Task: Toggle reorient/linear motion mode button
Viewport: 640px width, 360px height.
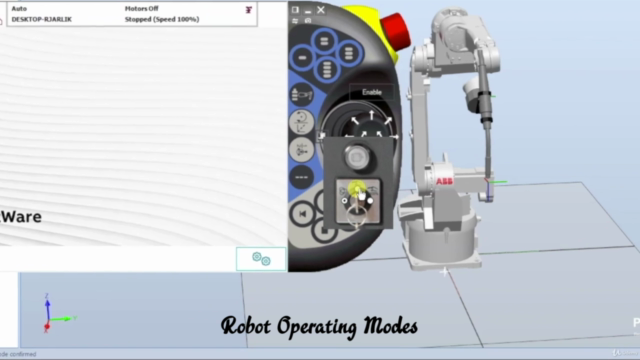Action: (302, 122)
